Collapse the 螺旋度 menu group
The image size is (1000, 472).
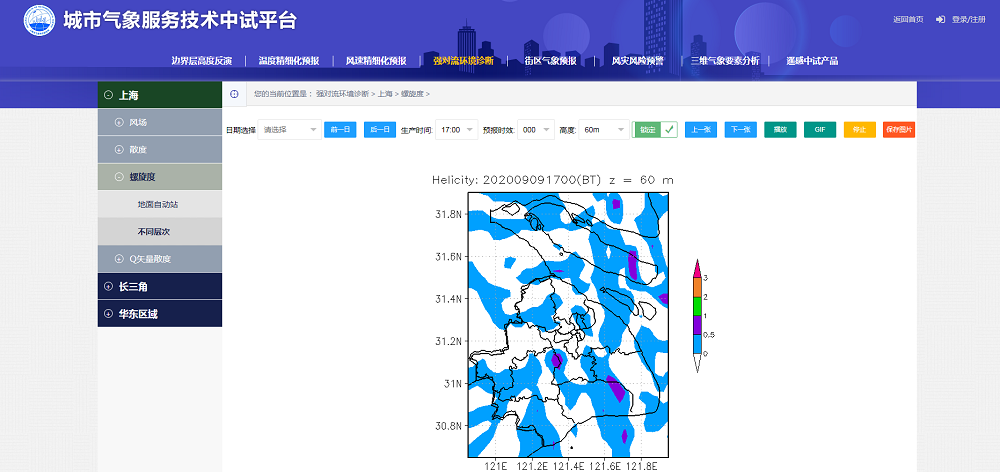(160, 177)
